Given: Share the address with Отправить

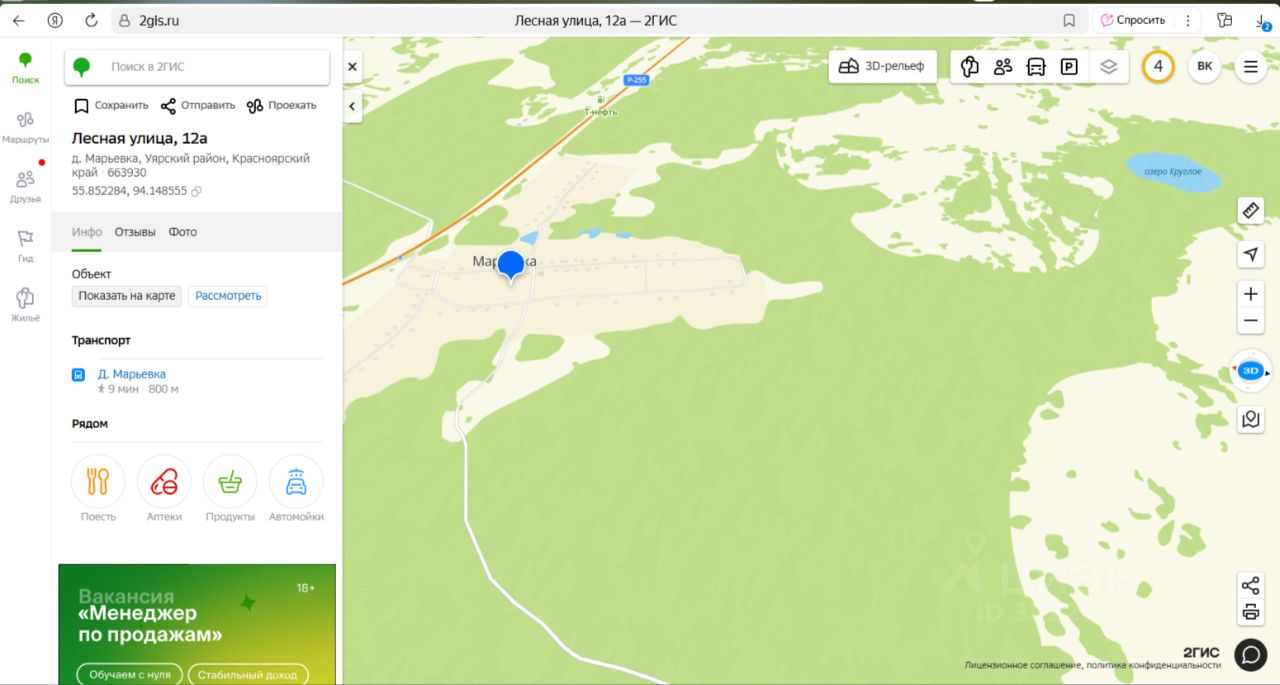Looking at the screenshot, I should point(198,105).
